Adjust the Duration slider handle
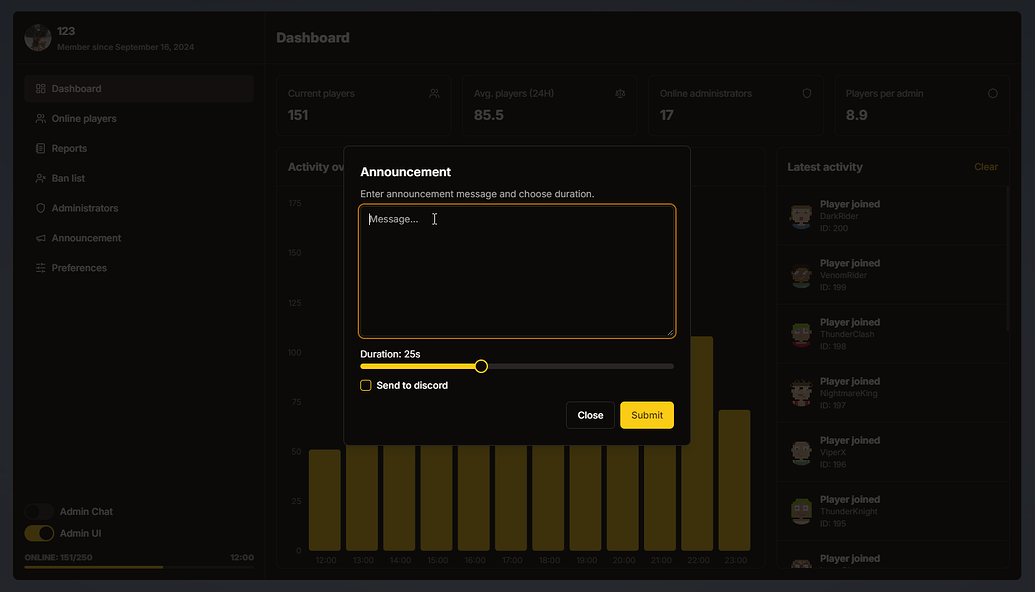Viewport: 1035px width, 592px height. 481,366
